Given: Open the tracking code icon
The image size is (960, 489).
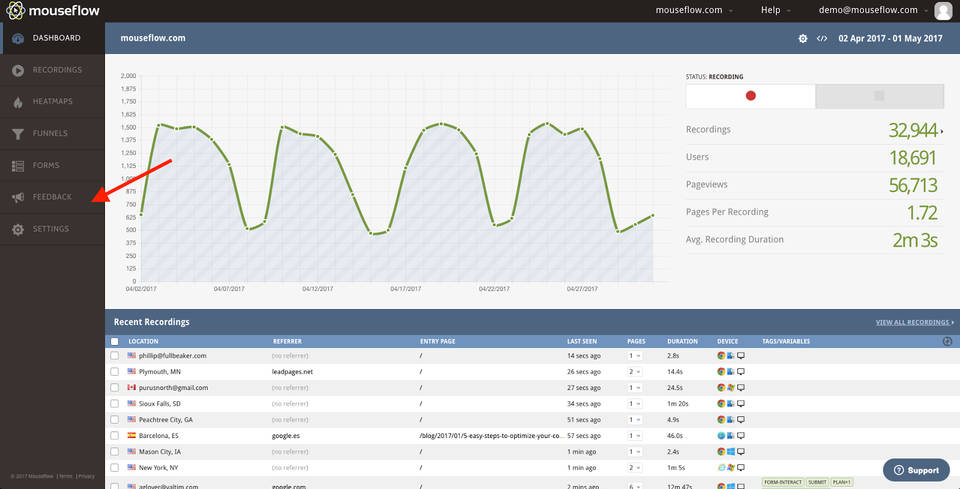Looking at the screenshot, I should coord(821,39).
